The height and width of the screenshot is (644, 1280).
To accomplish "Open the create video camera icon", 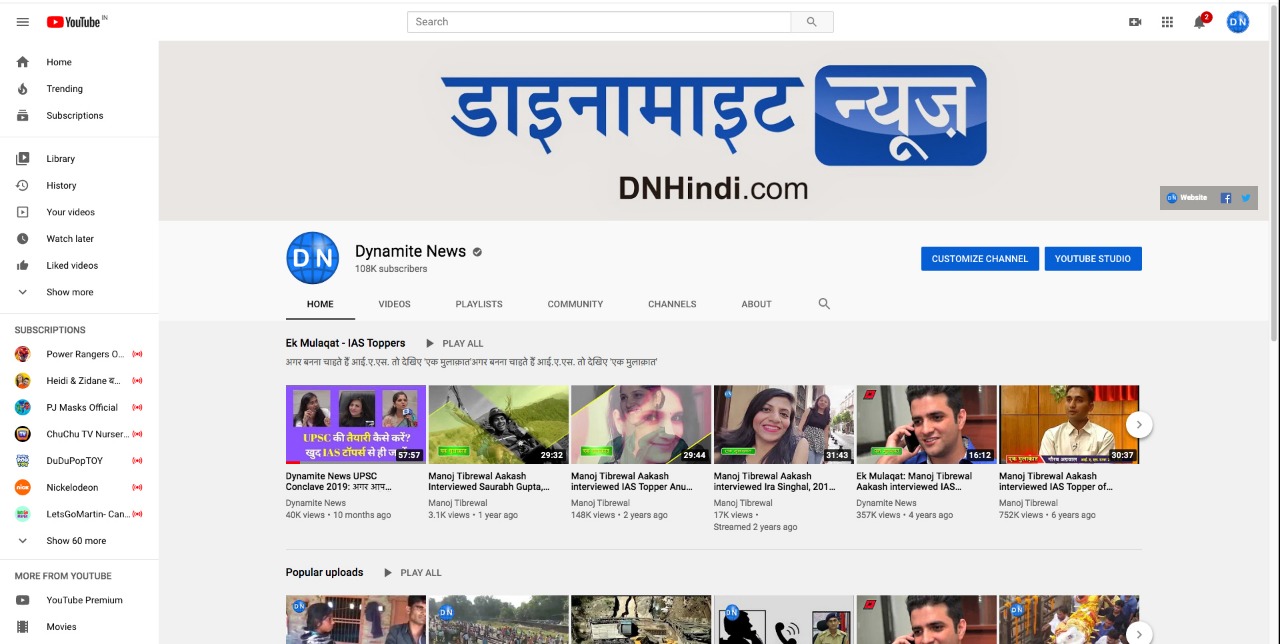I will click(1135, 22).
